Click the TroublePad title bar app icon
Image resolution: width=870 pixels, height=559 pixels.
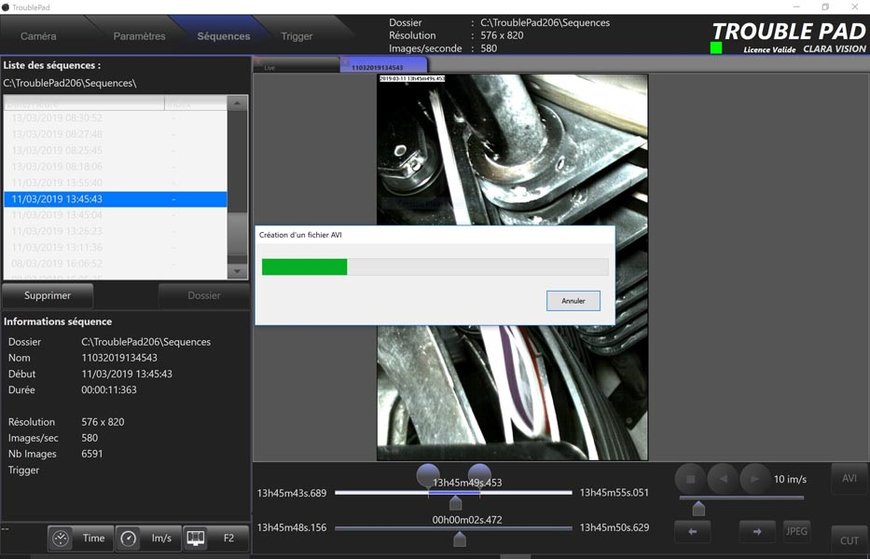coord(6,7)
